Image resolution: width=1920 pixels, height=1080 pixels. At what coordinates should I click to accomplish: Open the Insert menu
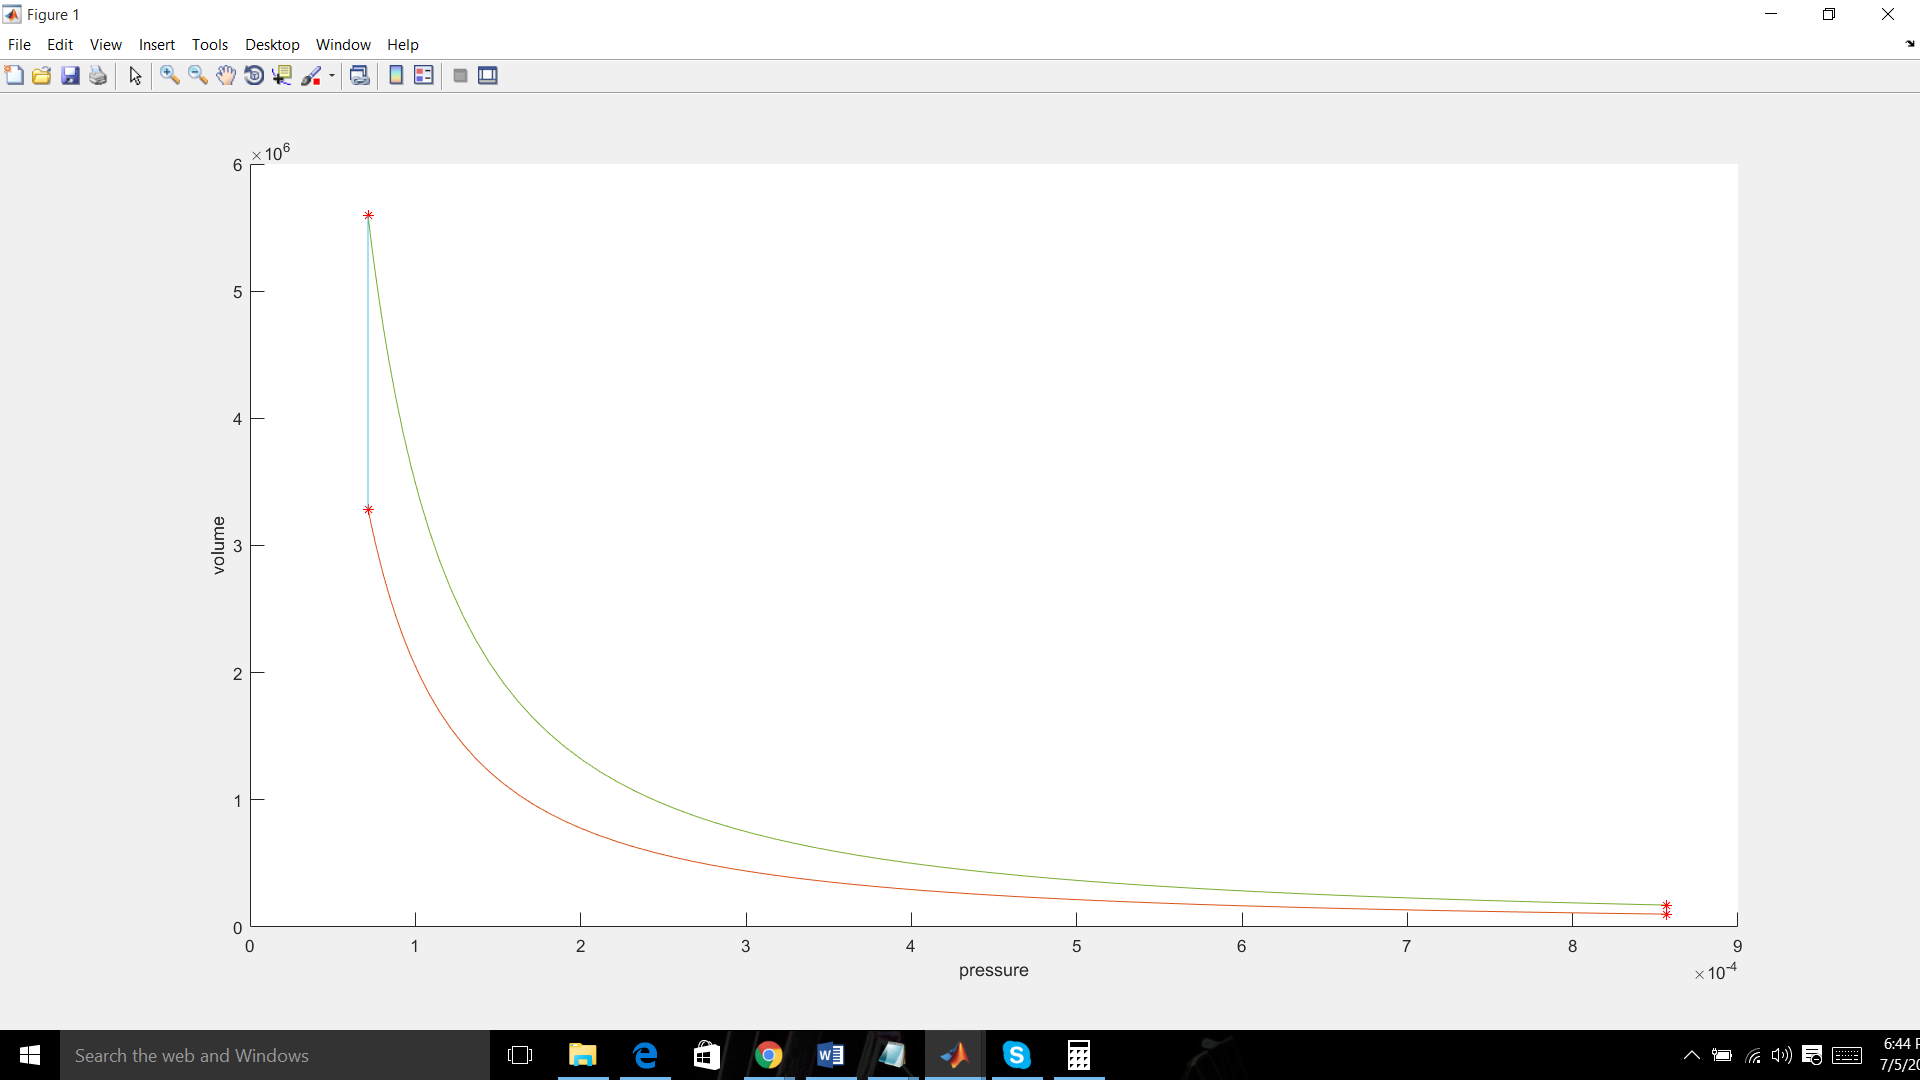coord(156,44)
